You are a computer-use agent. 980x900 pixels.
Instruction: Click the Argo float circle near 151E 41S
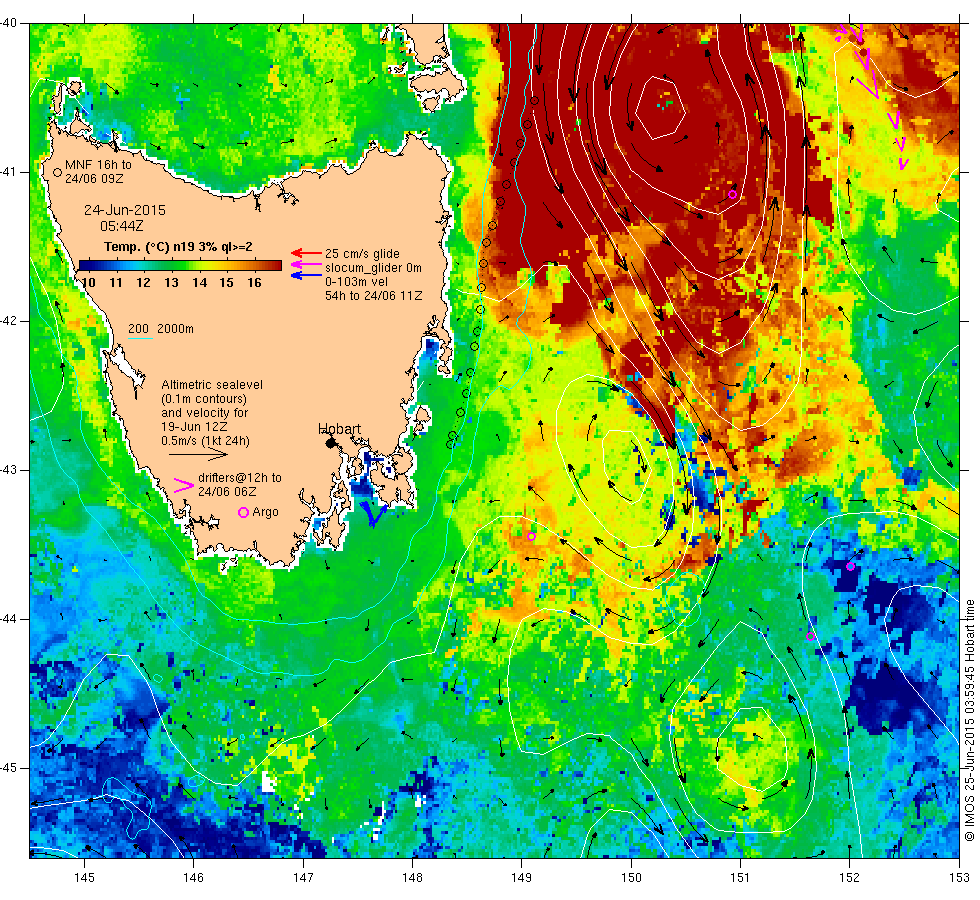pyautogui.click(x=732, y=194)
